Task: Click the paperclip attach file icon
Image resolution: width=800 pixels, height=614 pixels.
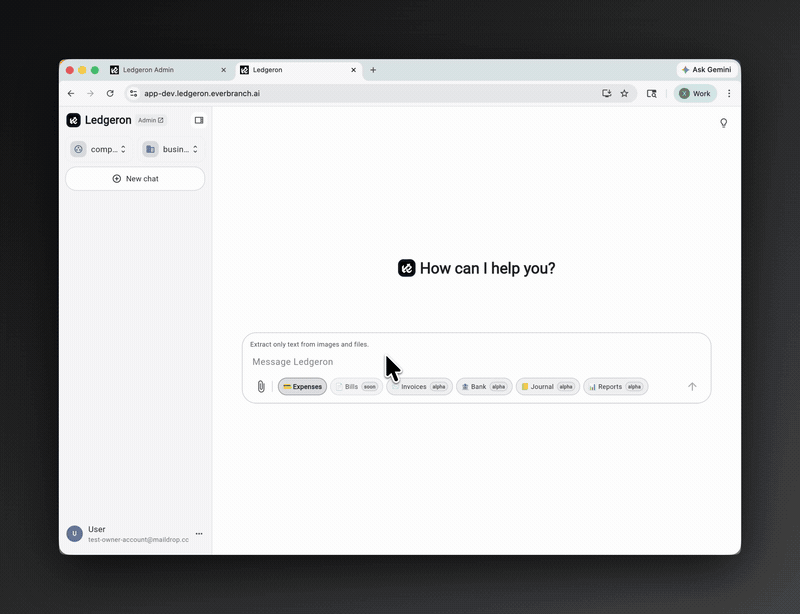Action: coord(261,387)
